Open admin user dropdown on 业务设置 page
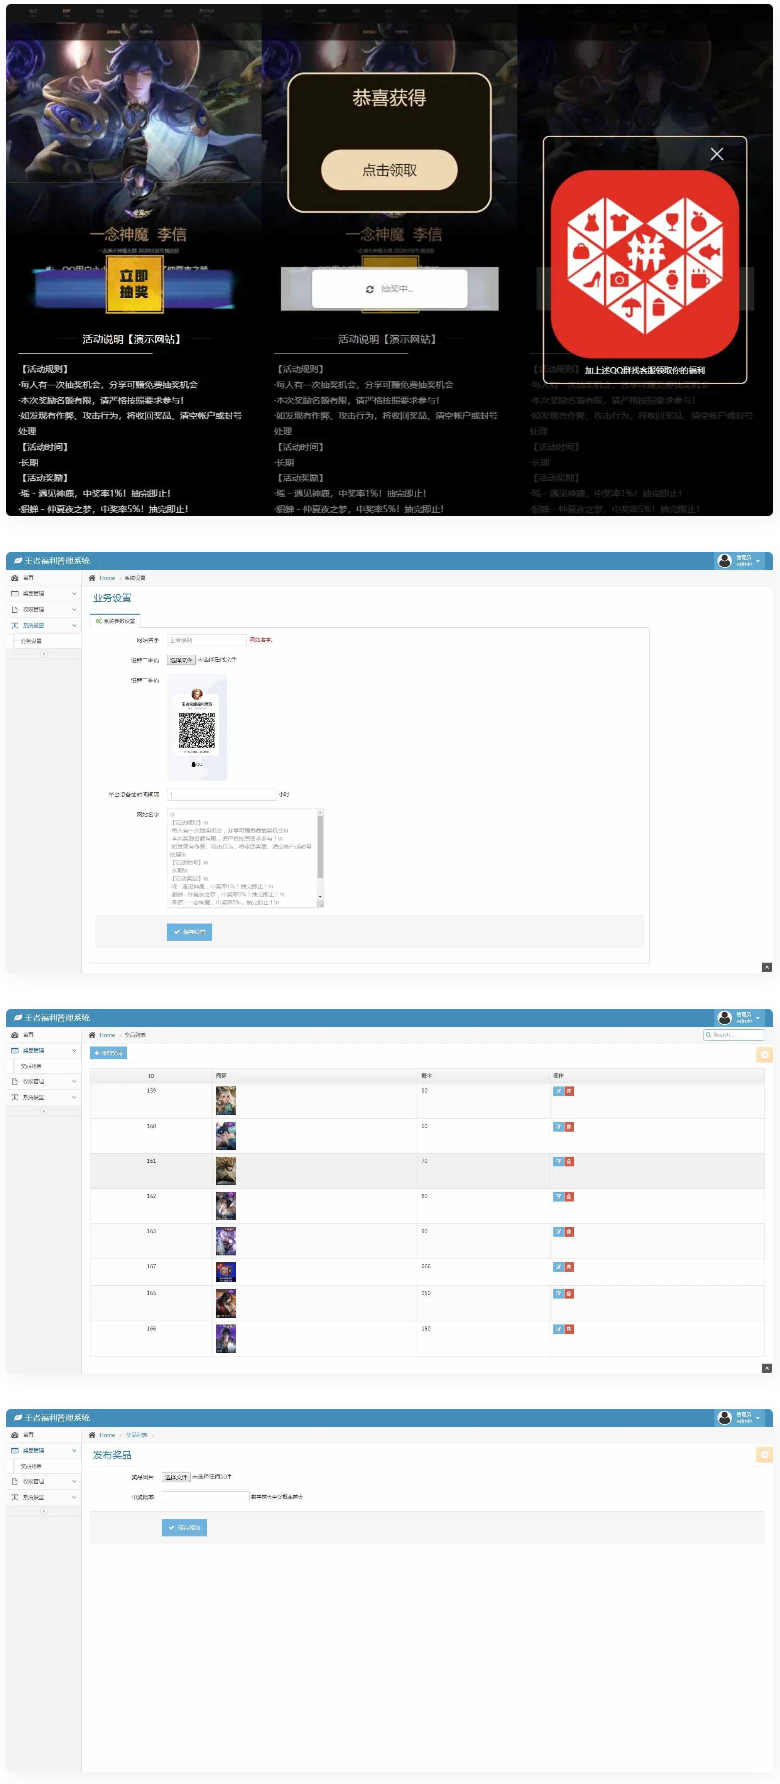The image size is (780, 1784). tap(740, 561)
